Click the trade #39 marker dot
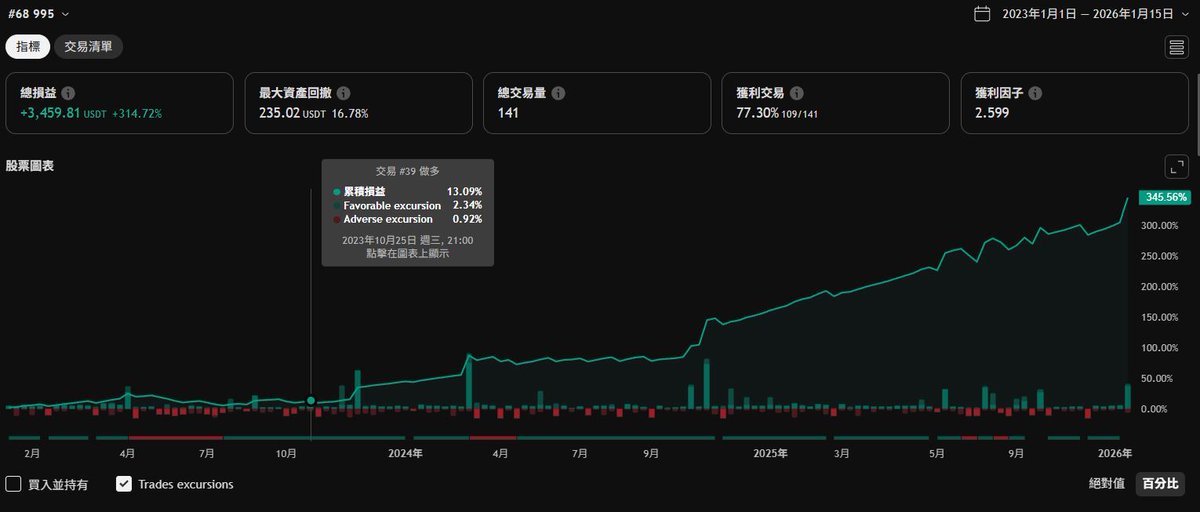This screenshot has width=1200, height=512. (x=311, y=400)
